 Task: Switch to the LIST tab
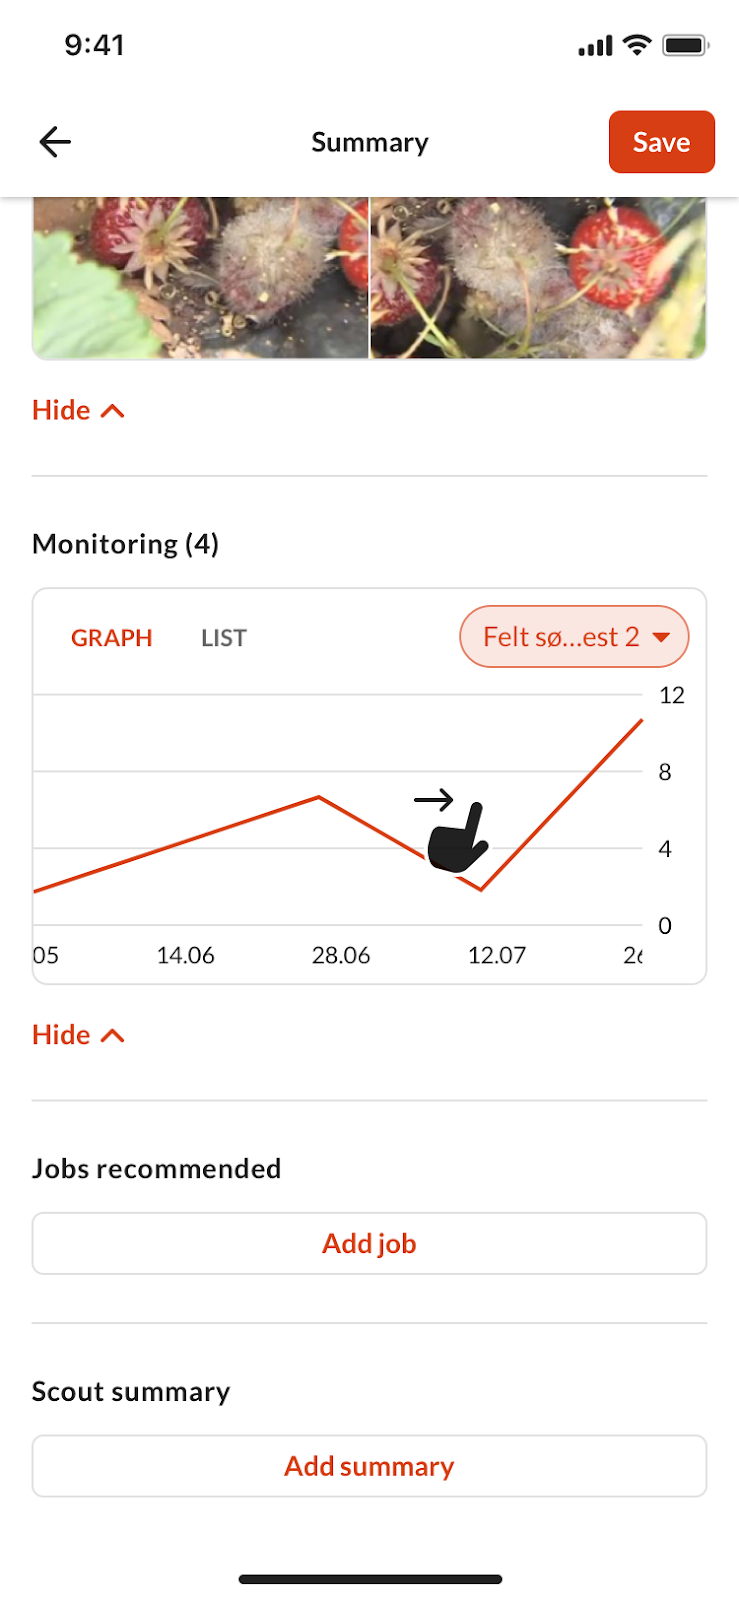point(223,638)
